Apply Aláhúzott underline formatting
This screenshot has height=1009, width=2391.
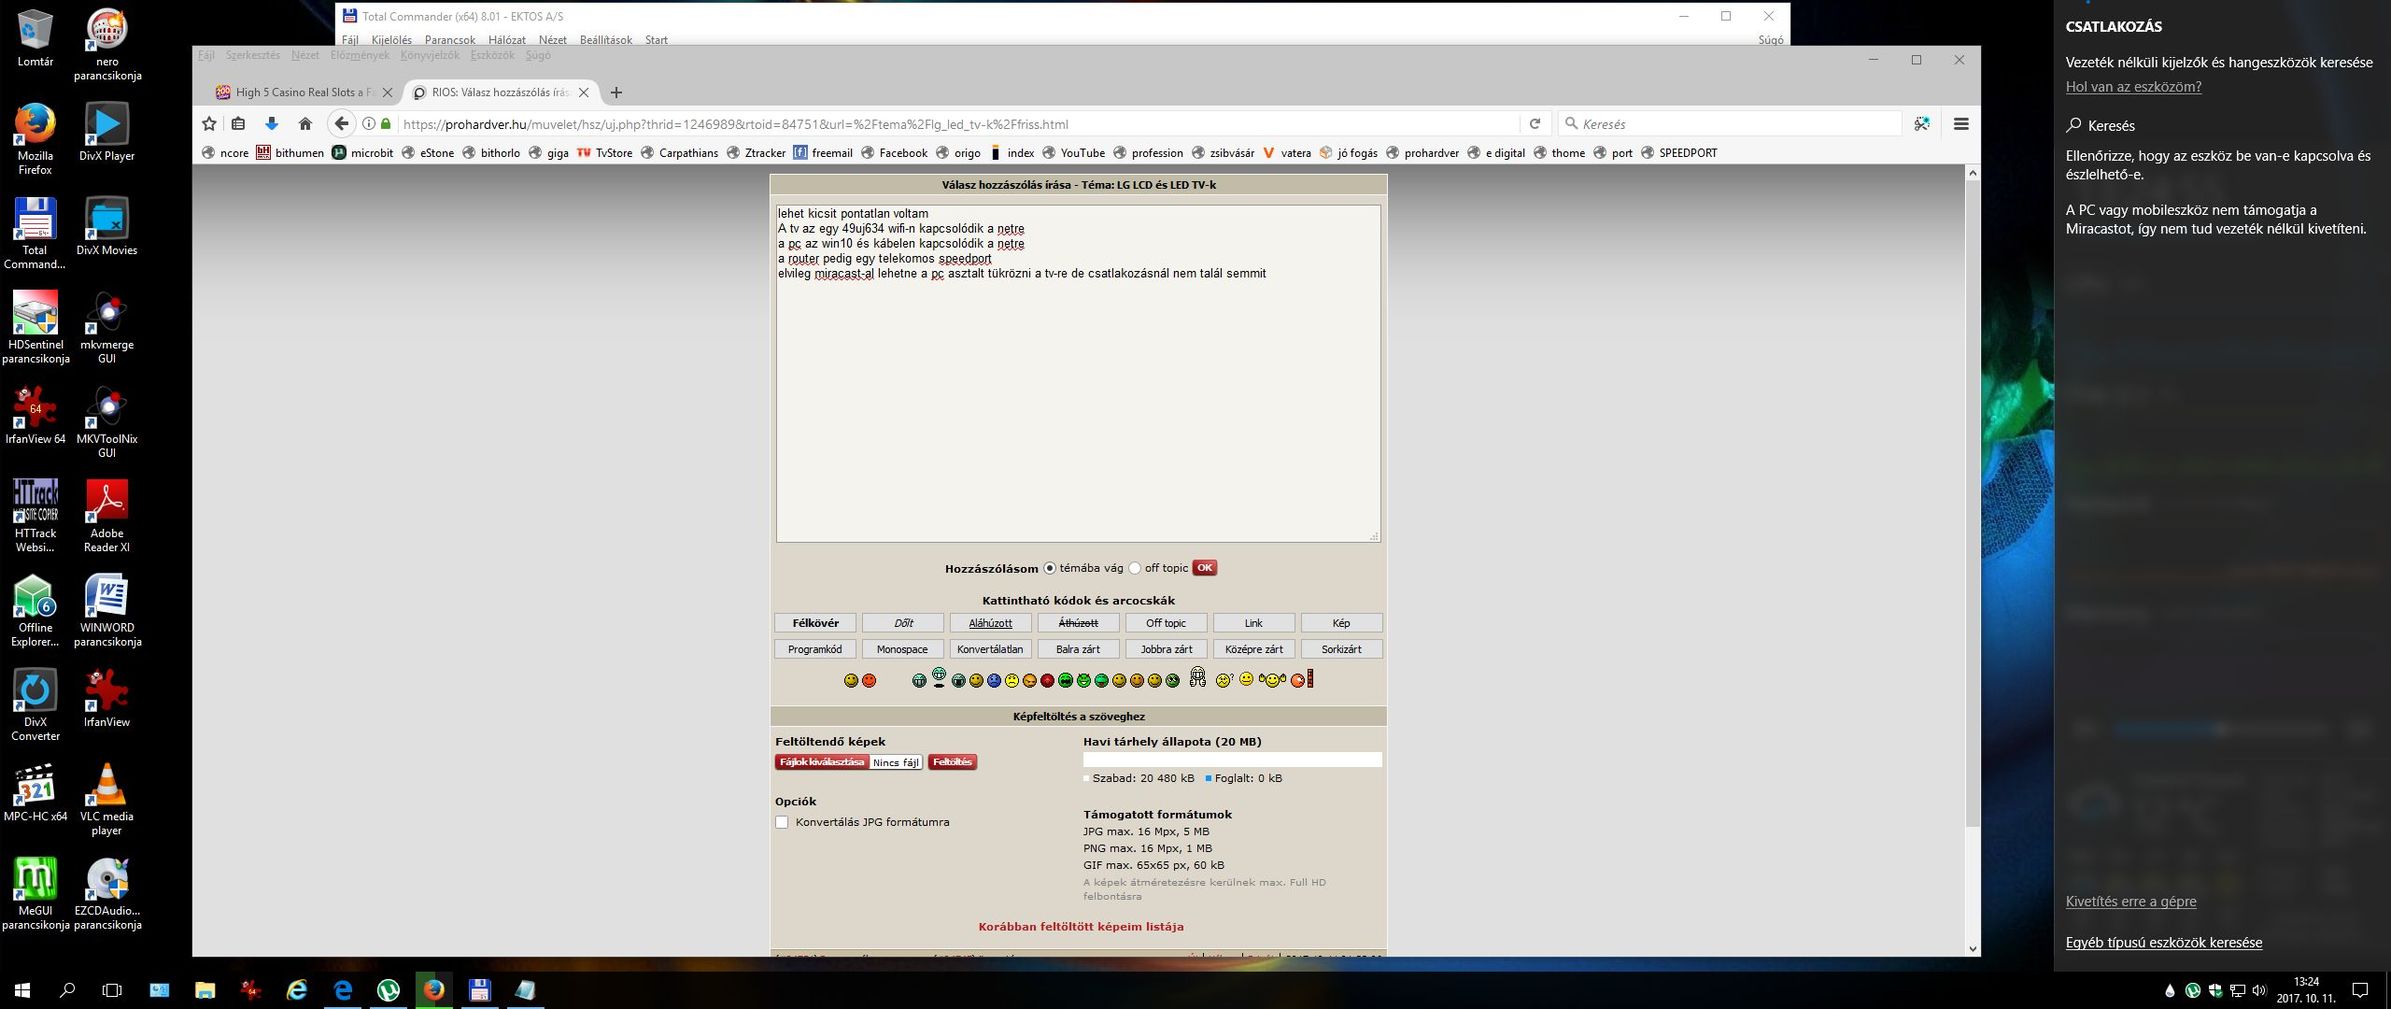coord(990,623)
